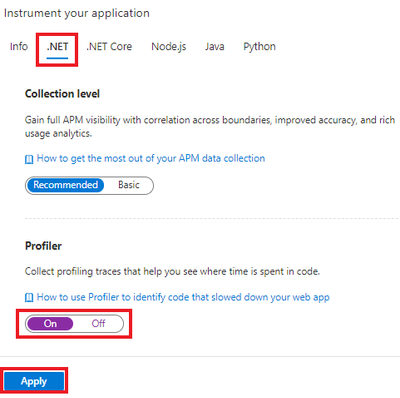This screenshot has width=400, height=398.
Task: Open the Info tab
Action: click(x=19, y=46)
